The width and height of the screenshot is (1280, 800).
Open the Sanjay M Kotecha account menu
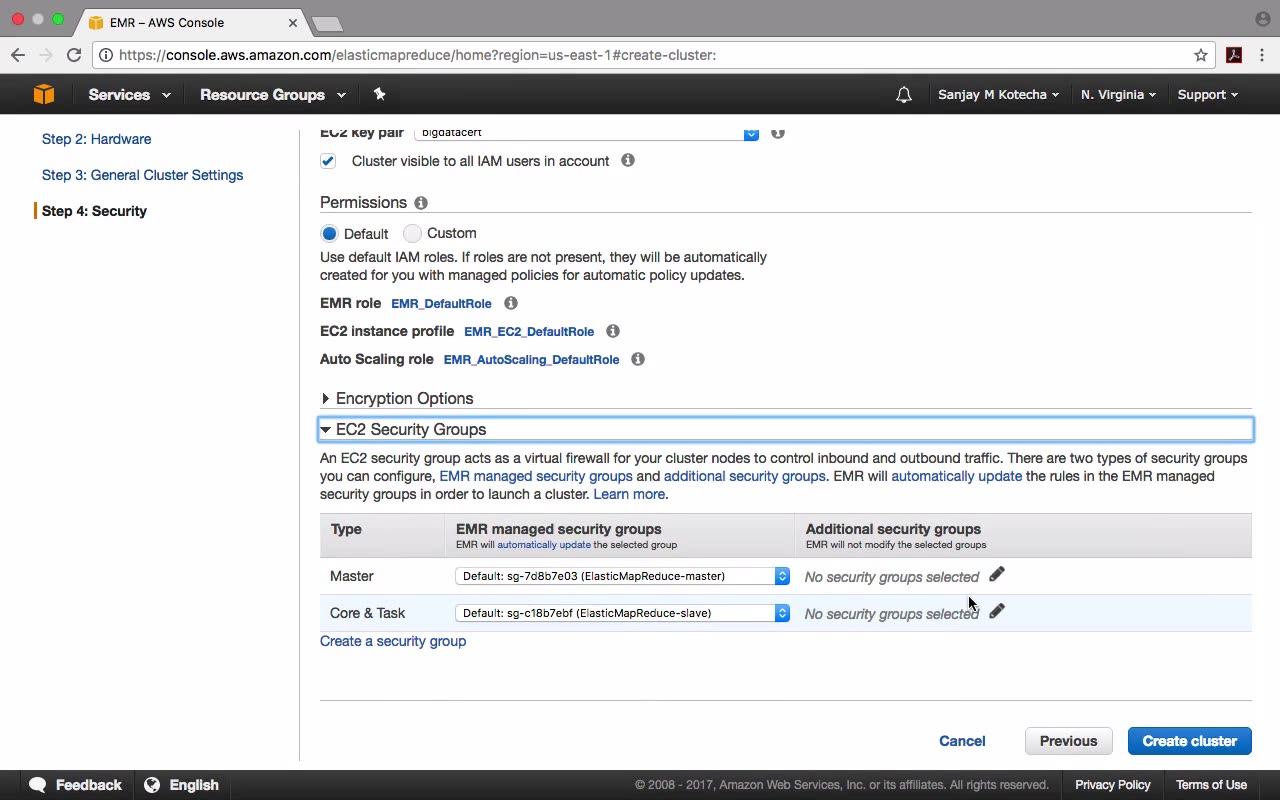pos(999,95)
